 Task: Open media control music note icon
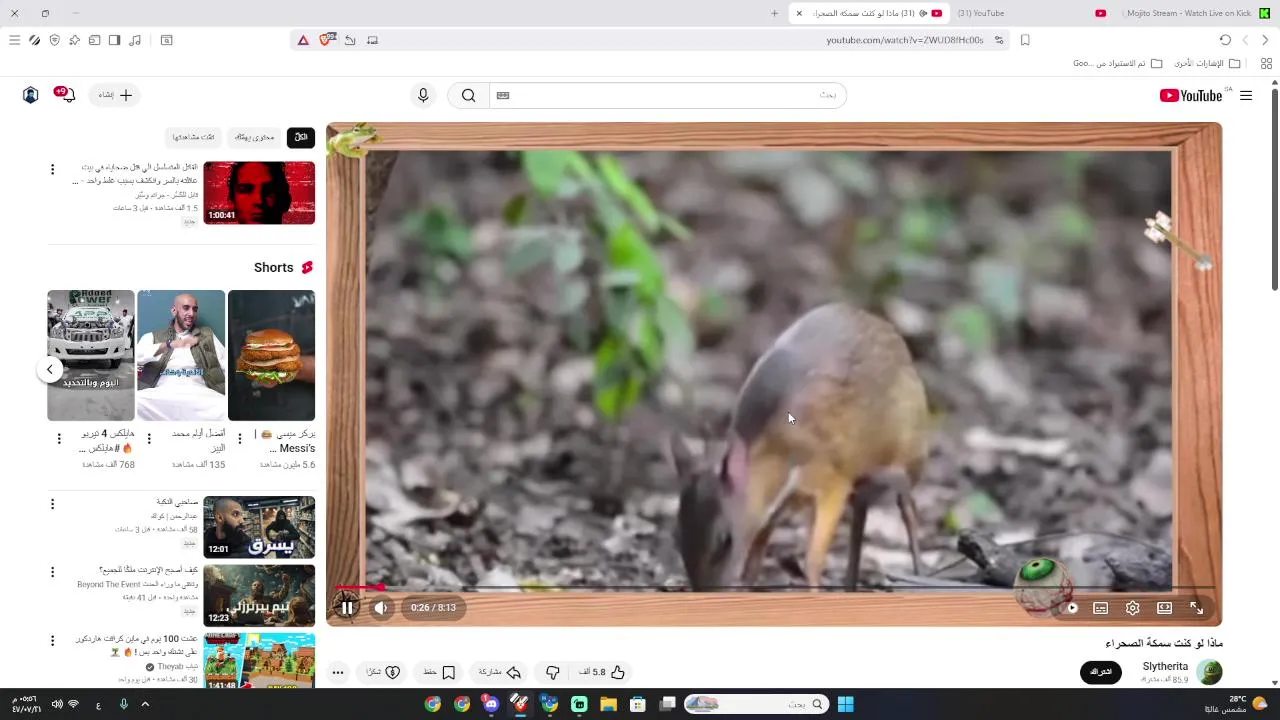click(x=135, y=40)
